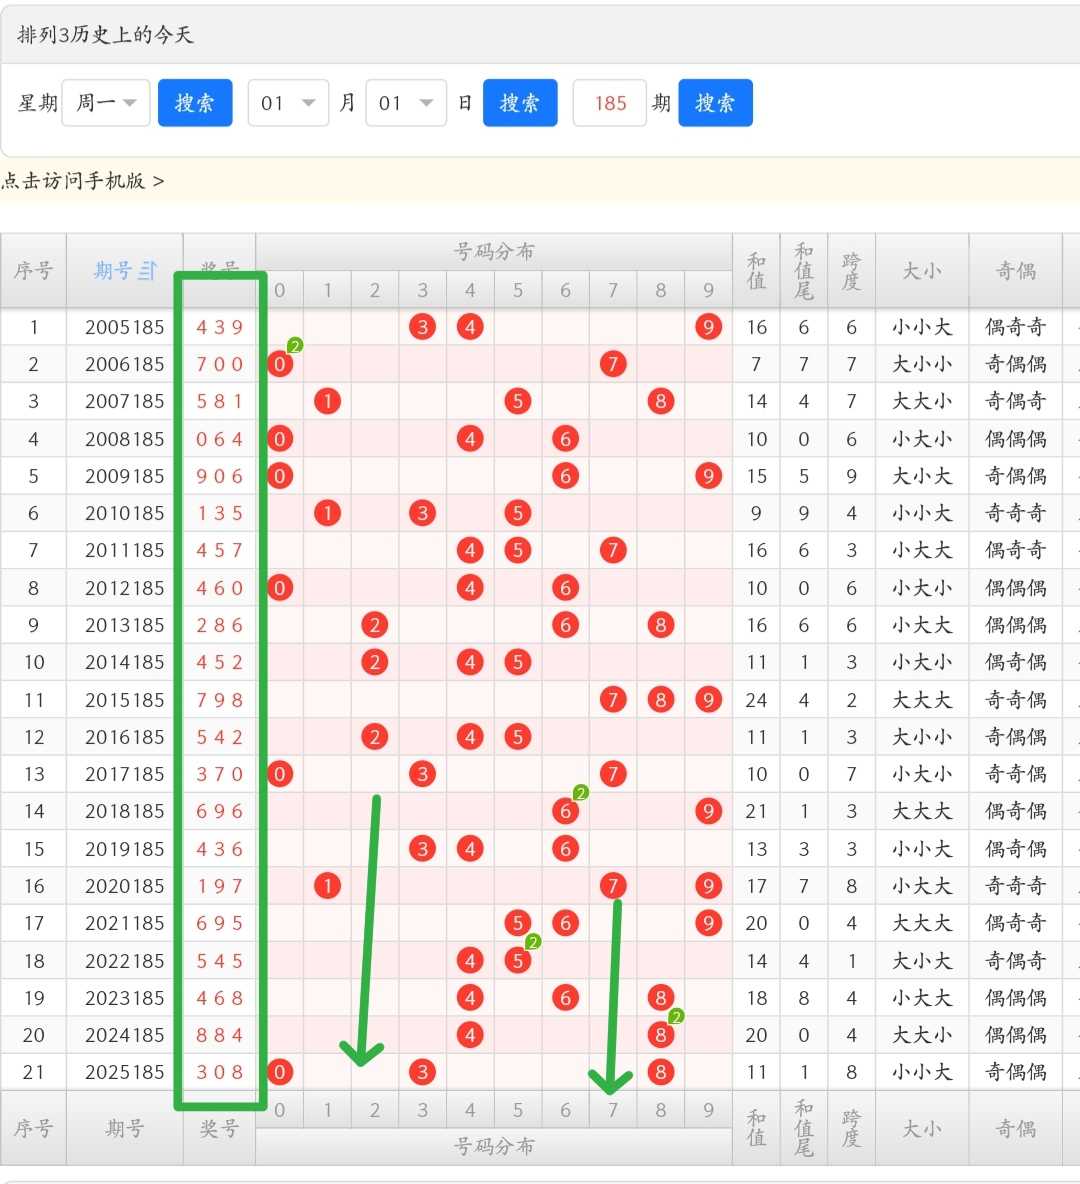Open the 周一 weekday dropdown

coord(106,103)
